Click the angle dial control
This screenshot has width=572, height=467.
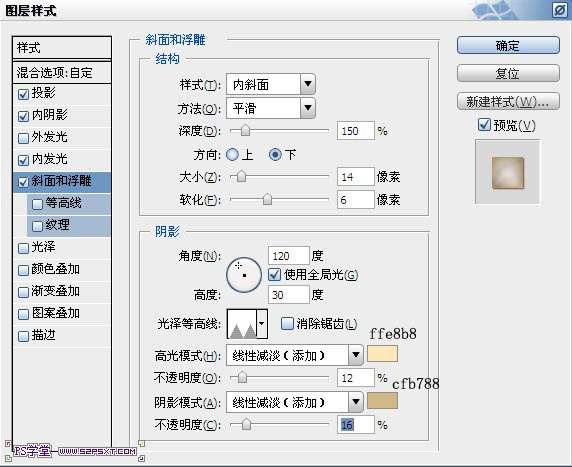244,275
